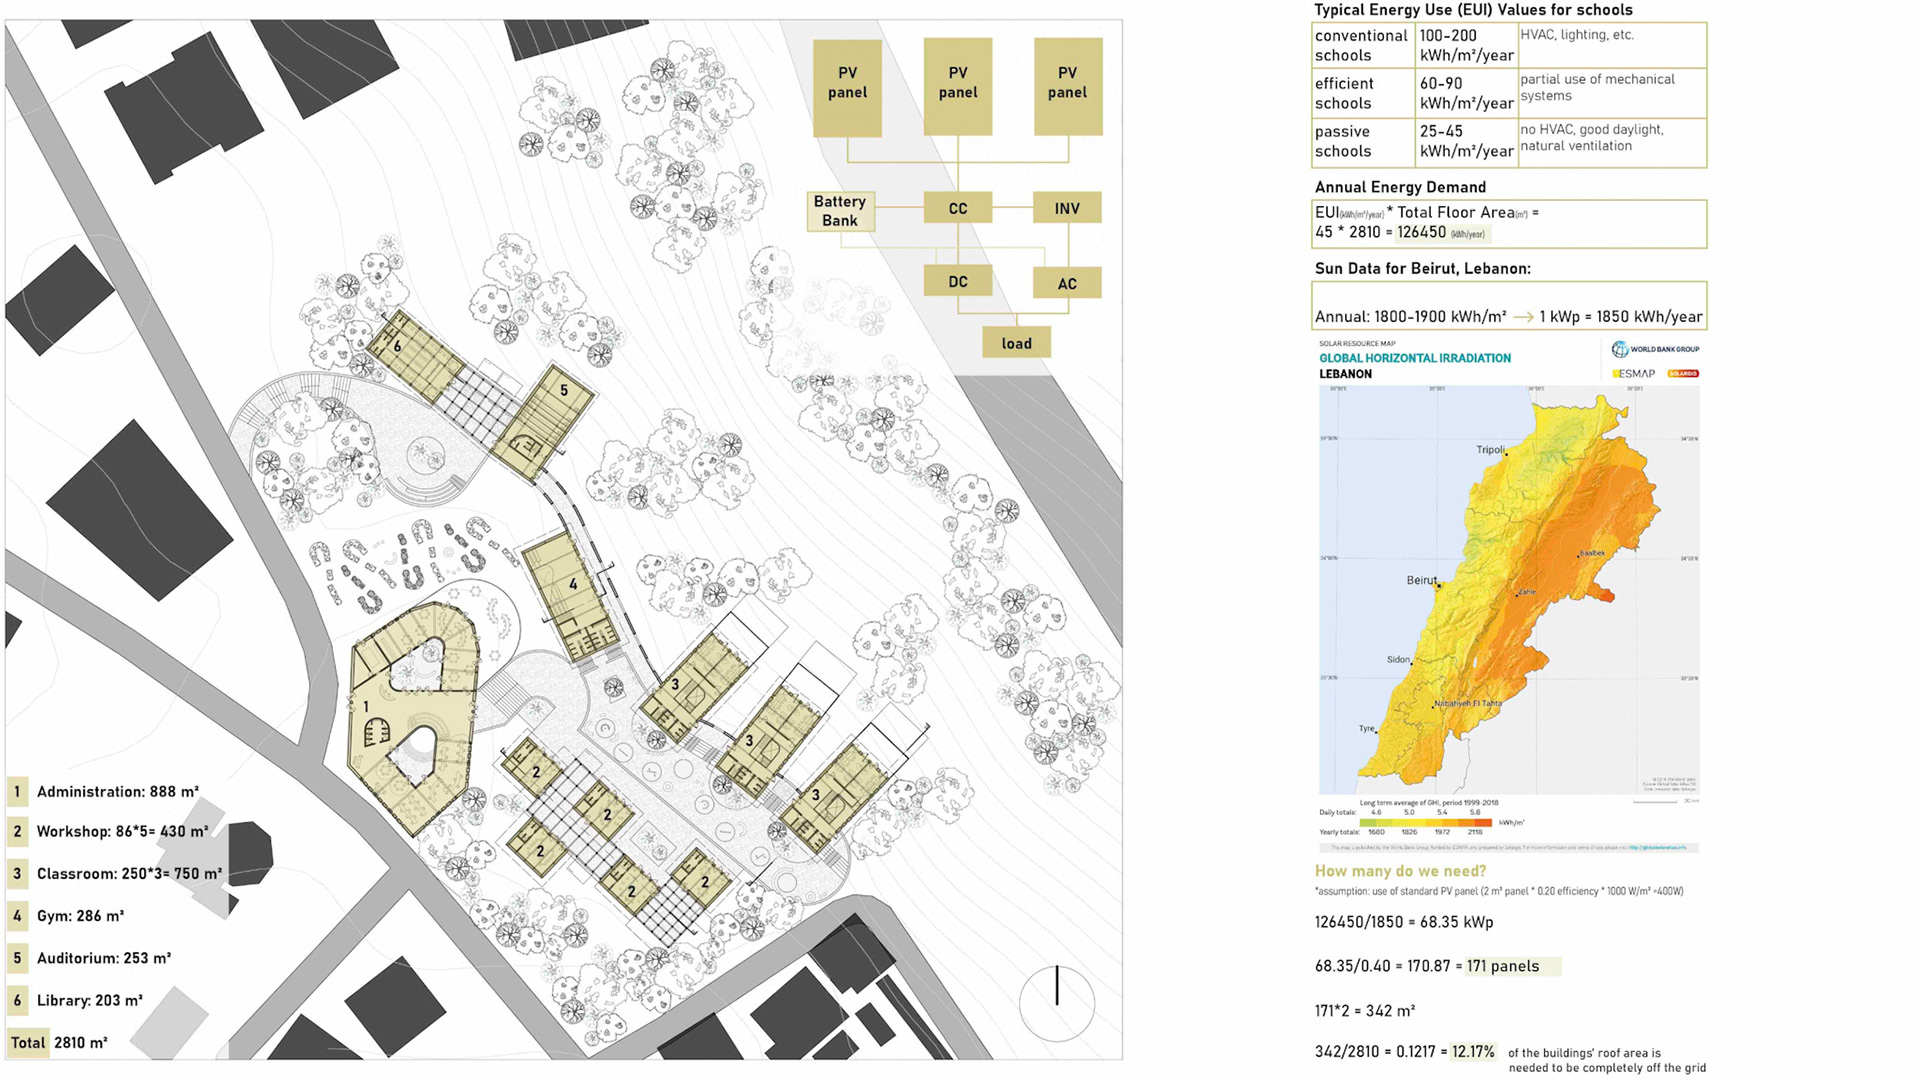Select the DC output box
This screenshot has height=1080, width=1920.
click(957, 282)
